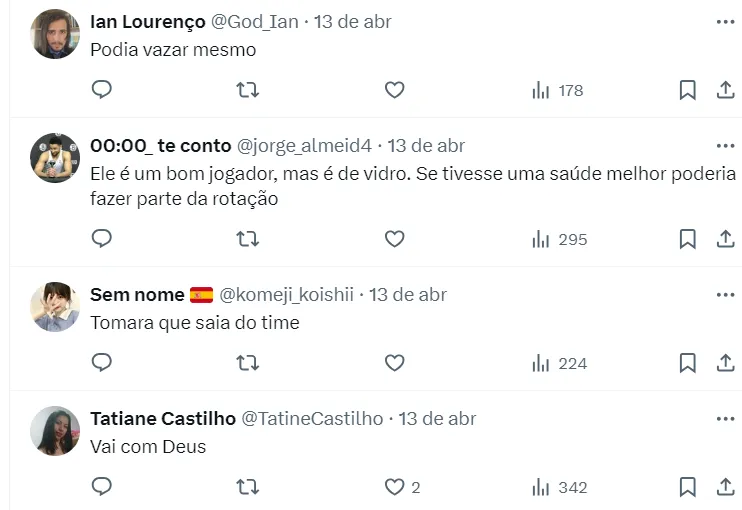Bookmark Ian Lourenço's tweet
742x510 pixels.
[688, 90]
